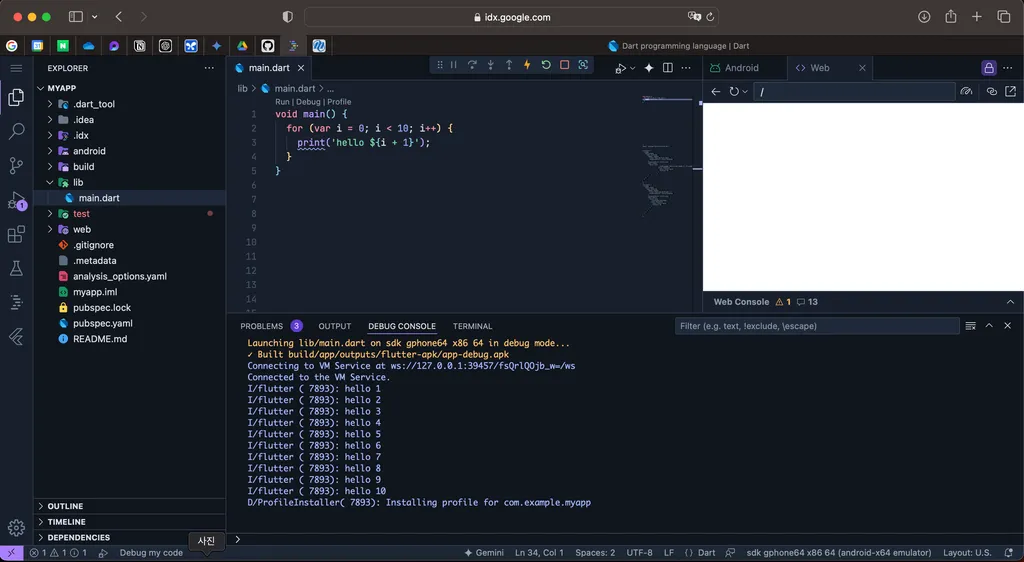This screenshot has width=1024, height=562.
Task: Click the Gemini sparkle icon in editor toolbar
Action: (x=648, y=68)
